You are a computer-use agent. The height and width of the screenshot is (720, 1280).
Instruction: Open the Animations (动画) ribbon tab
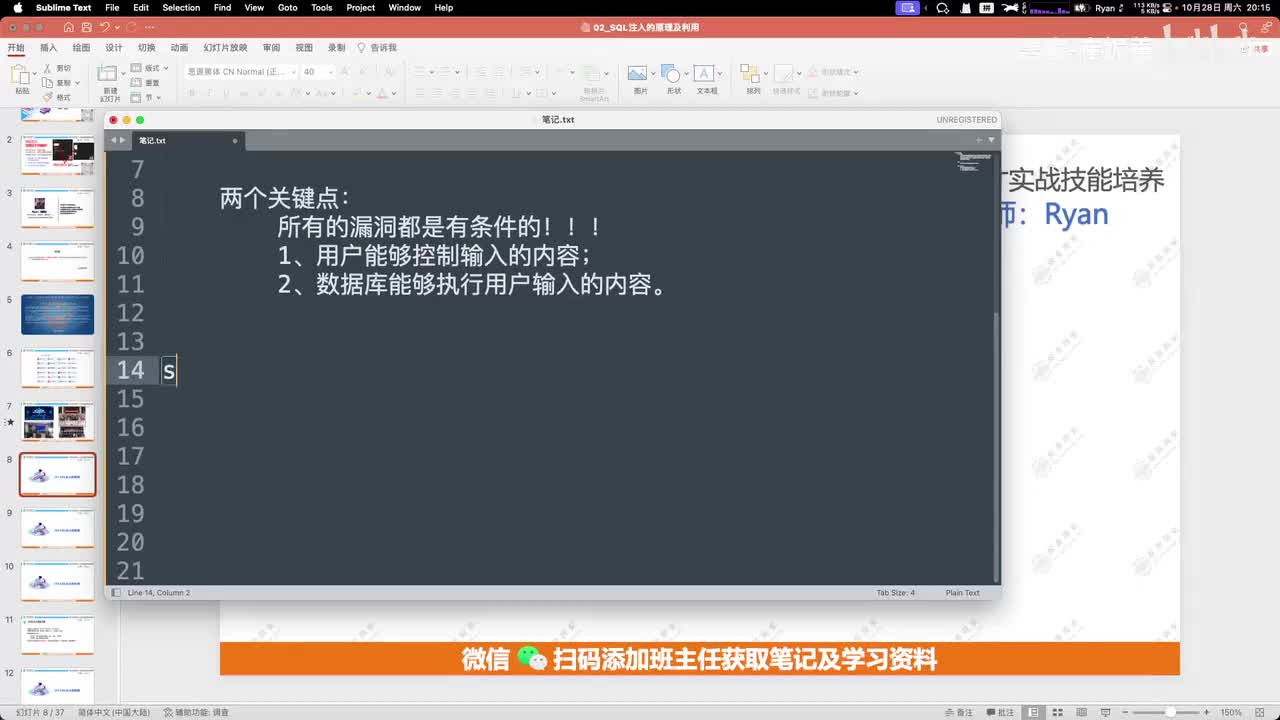[x=179, y=47]
